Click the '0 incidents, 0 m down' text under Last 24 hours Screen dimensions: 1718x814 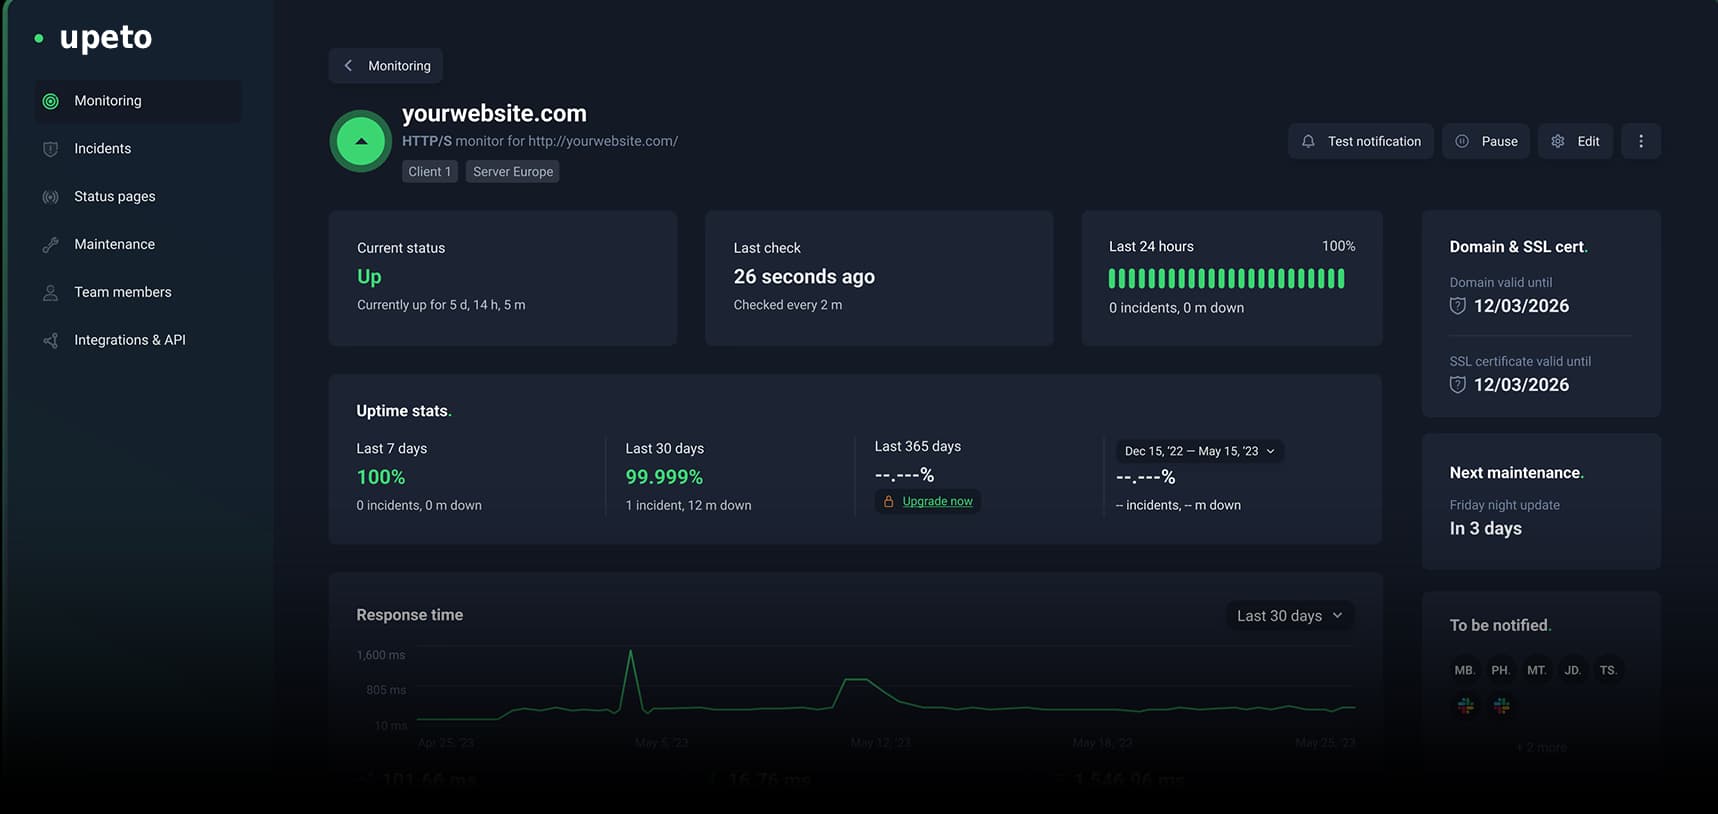[x=1176, y=308]
